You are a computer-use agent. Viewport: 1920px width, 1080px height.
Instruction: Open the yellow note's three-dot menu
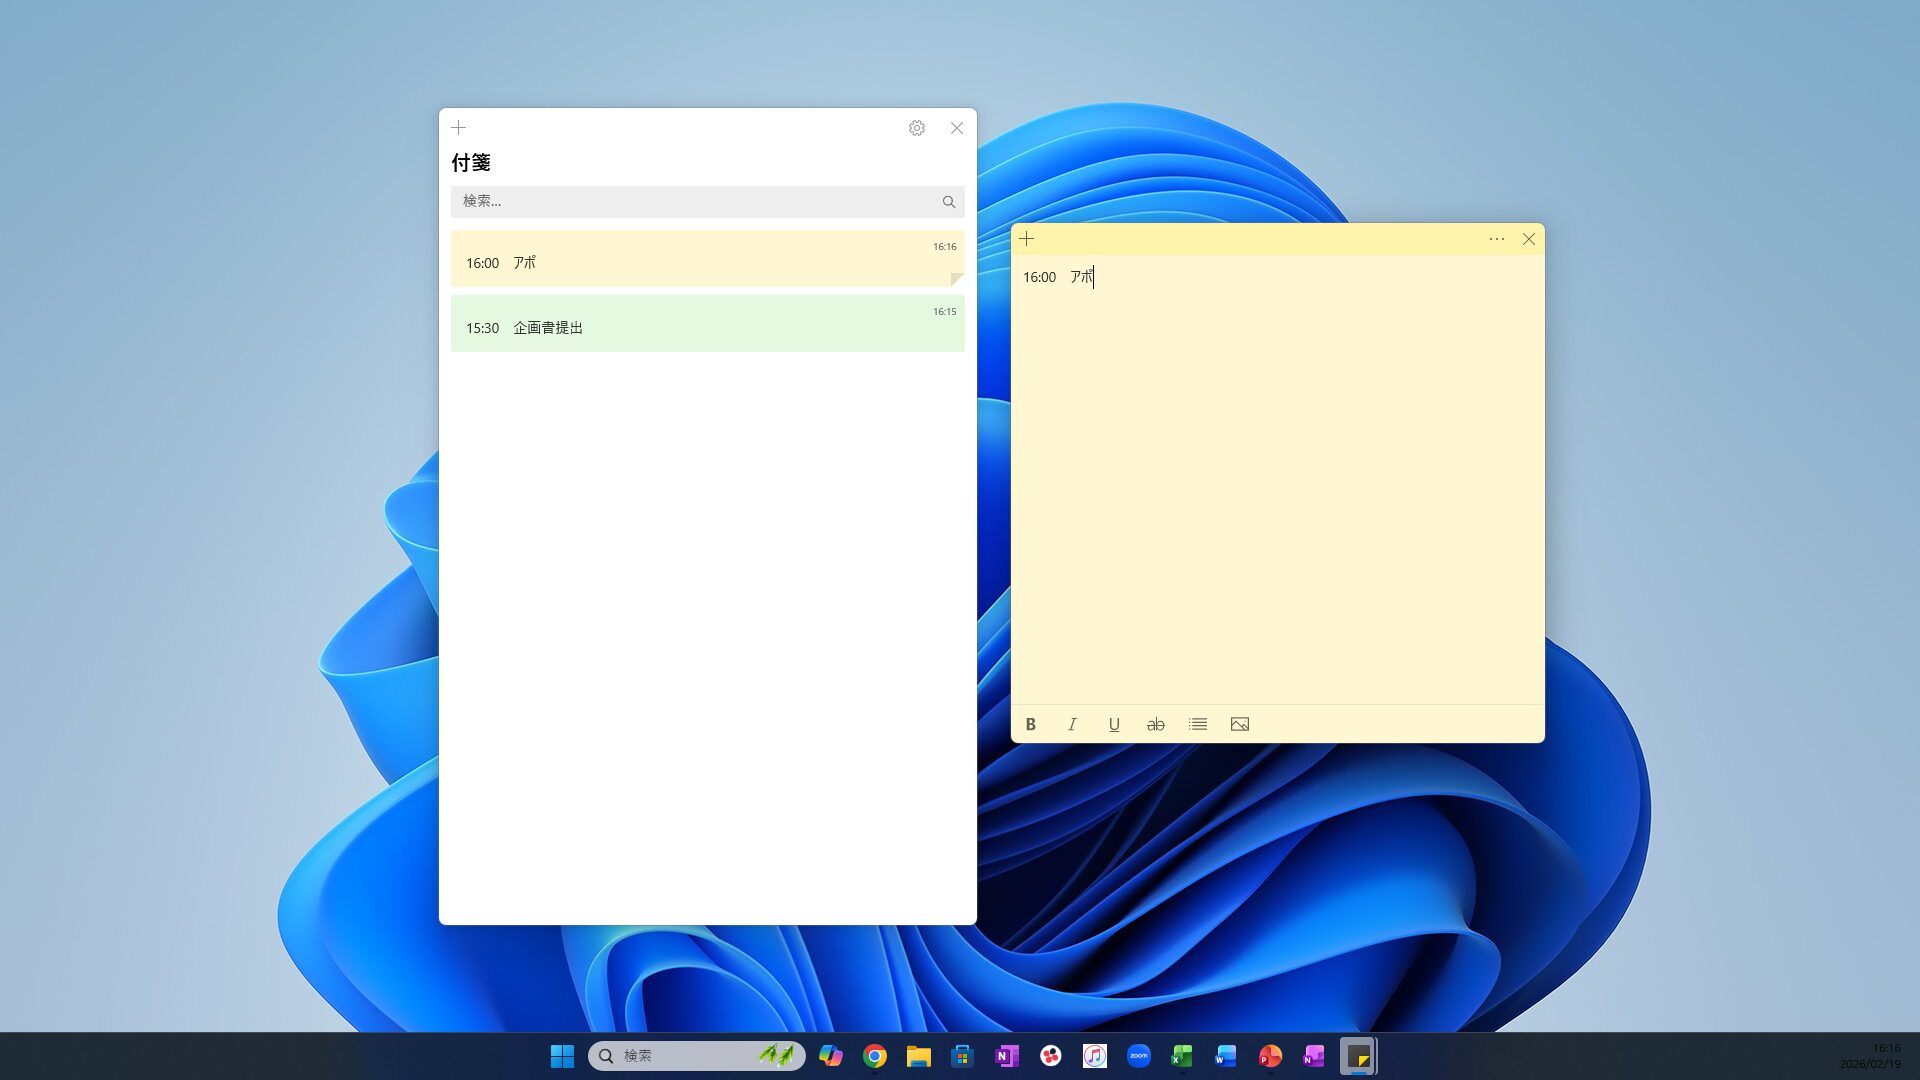pyautogui.click(x=1496, y=239)
